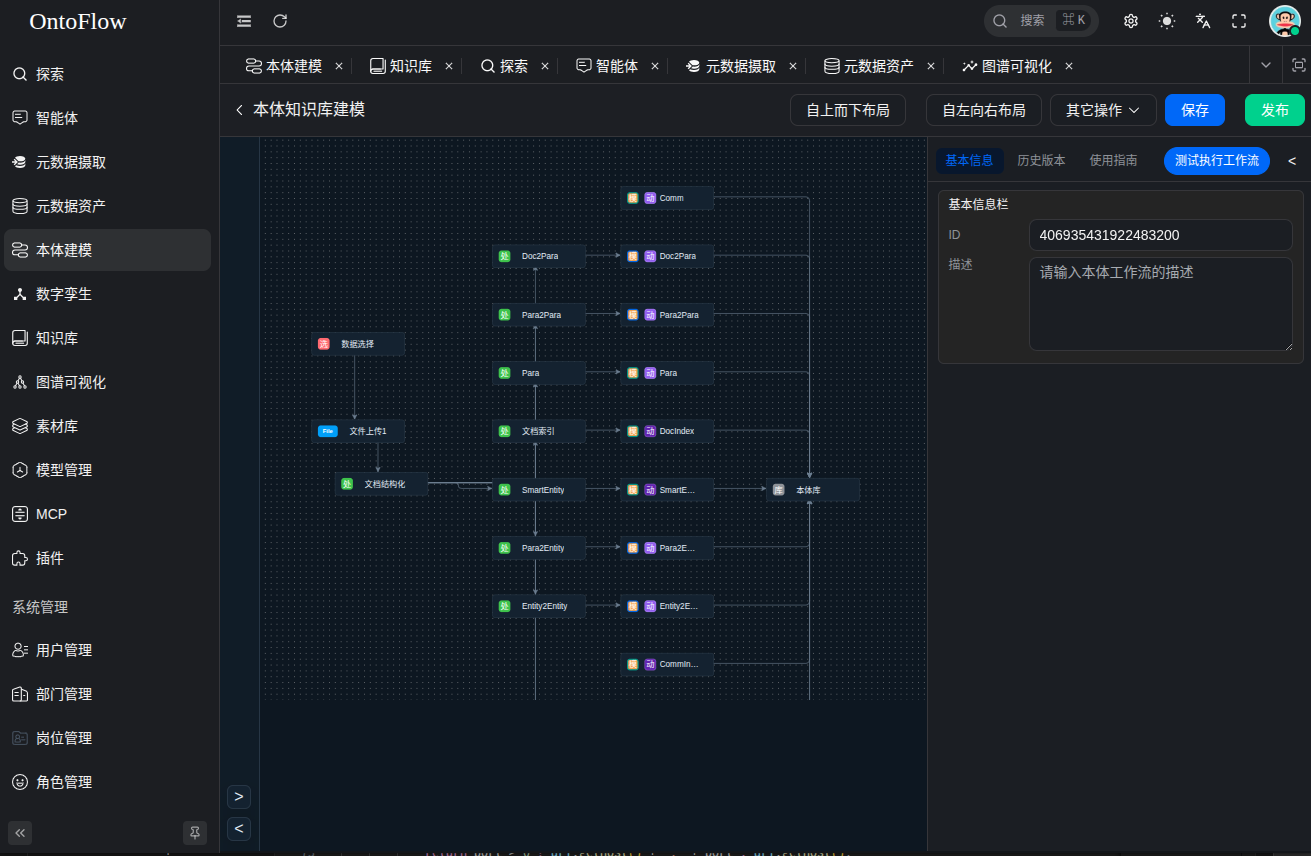The height and width of the screenshot is (856, 1311).
Task: Go to 图谱可视化 in the sidebar
Action: [x=107, y=382]
